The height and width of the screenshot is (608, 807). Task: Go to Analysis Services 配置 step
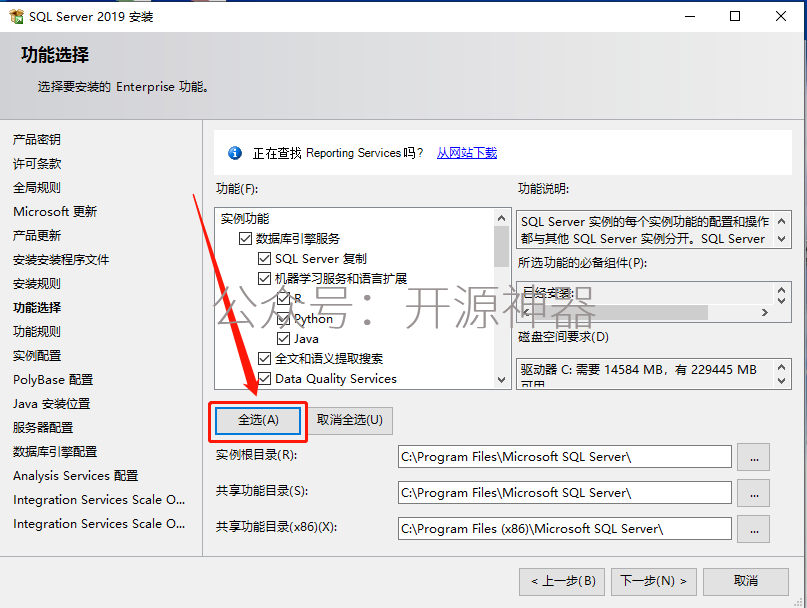[76, 476]
